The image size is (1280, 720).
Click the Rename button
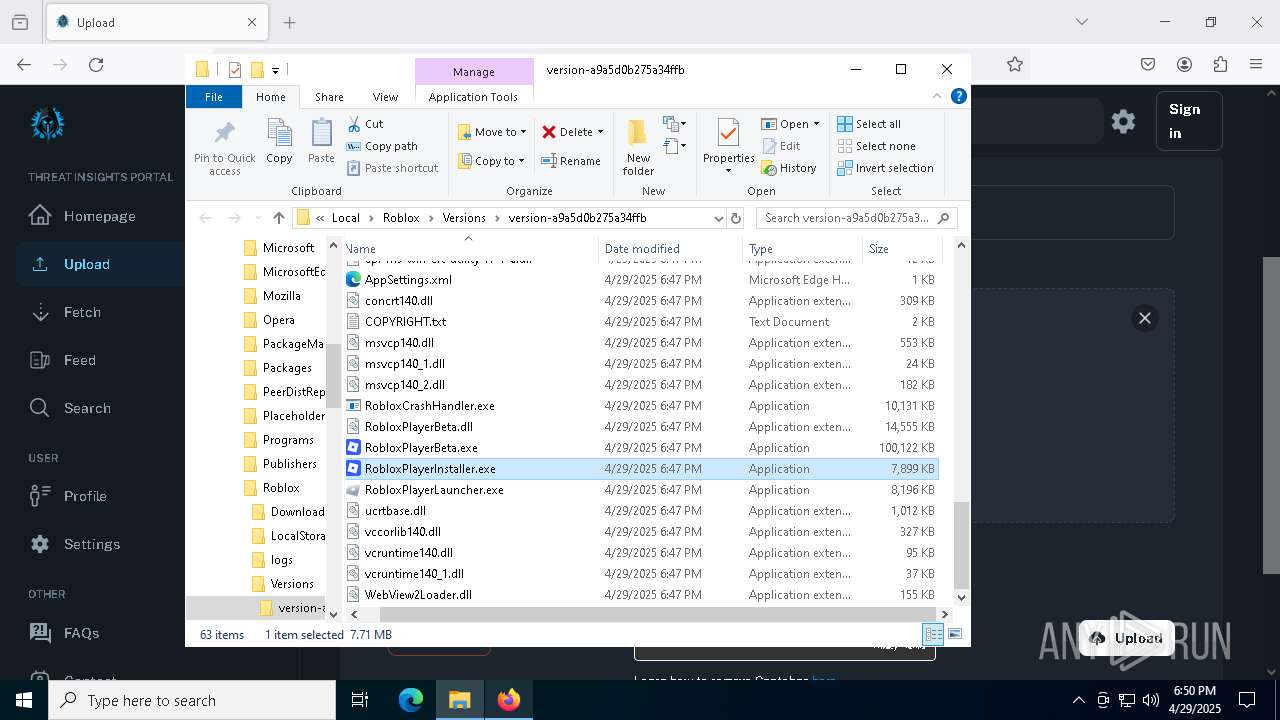click(571, 161)
